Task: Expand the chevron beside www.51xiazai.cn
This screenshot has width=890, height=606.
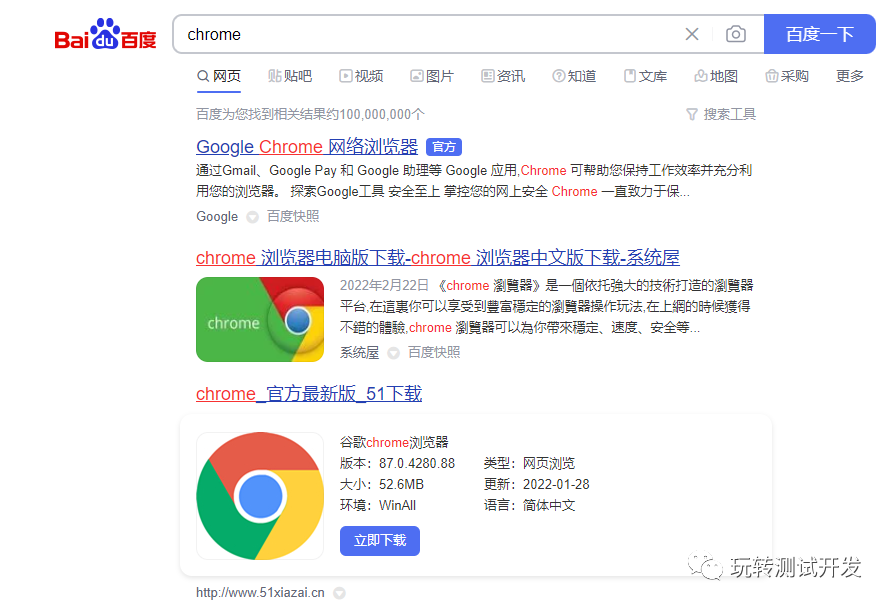Action: coord(339,592)
